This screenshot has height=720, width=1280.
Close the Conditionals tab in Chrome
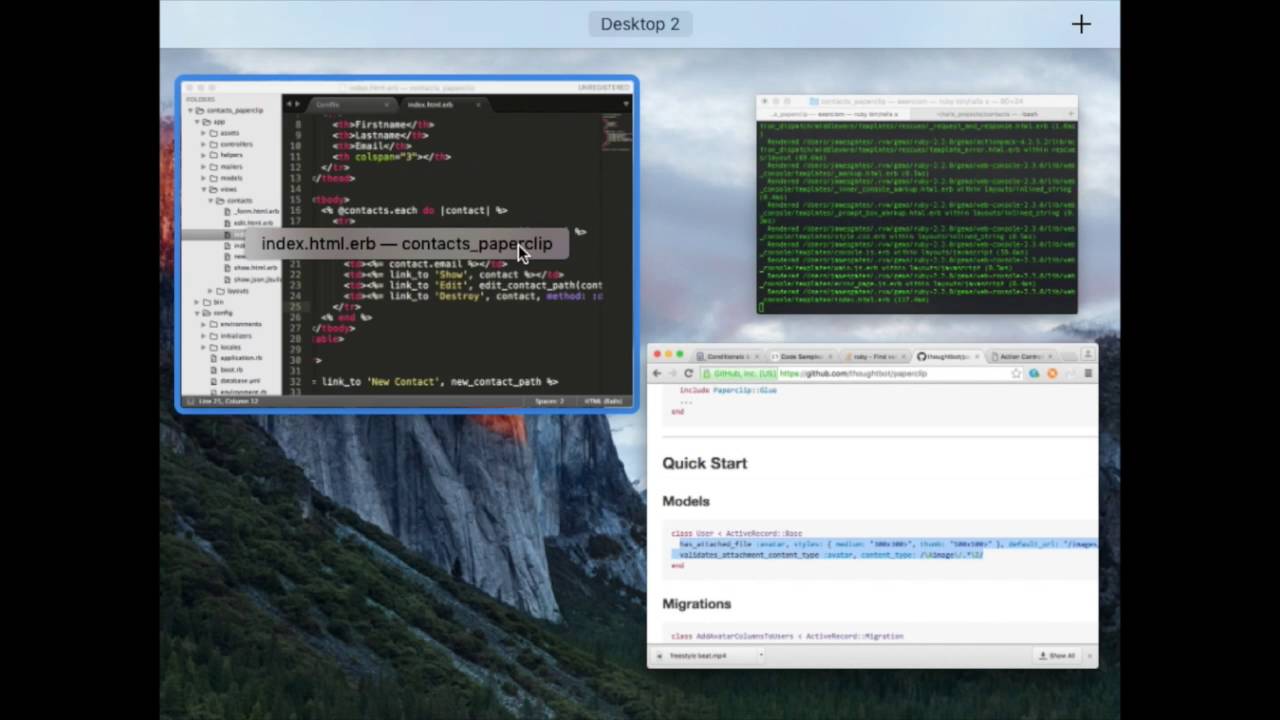click(x=756, y=356)
